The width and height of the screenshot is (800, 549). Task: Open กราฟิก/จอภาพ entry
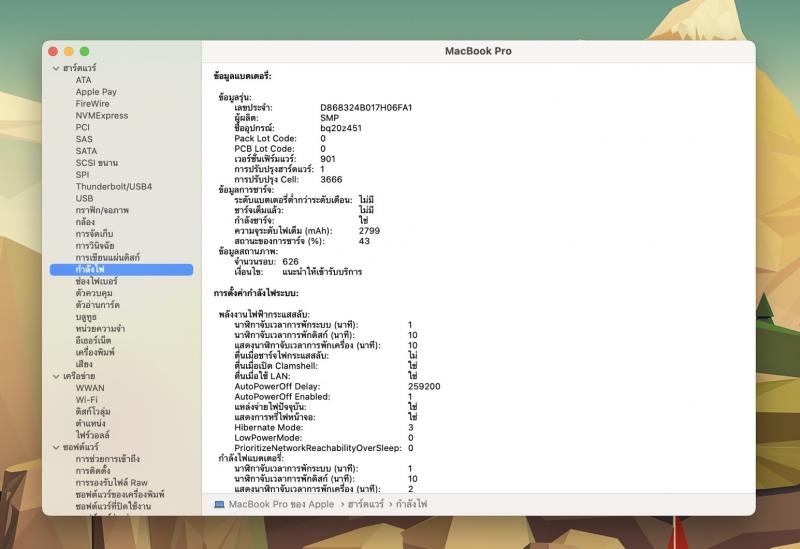point(102,210)
